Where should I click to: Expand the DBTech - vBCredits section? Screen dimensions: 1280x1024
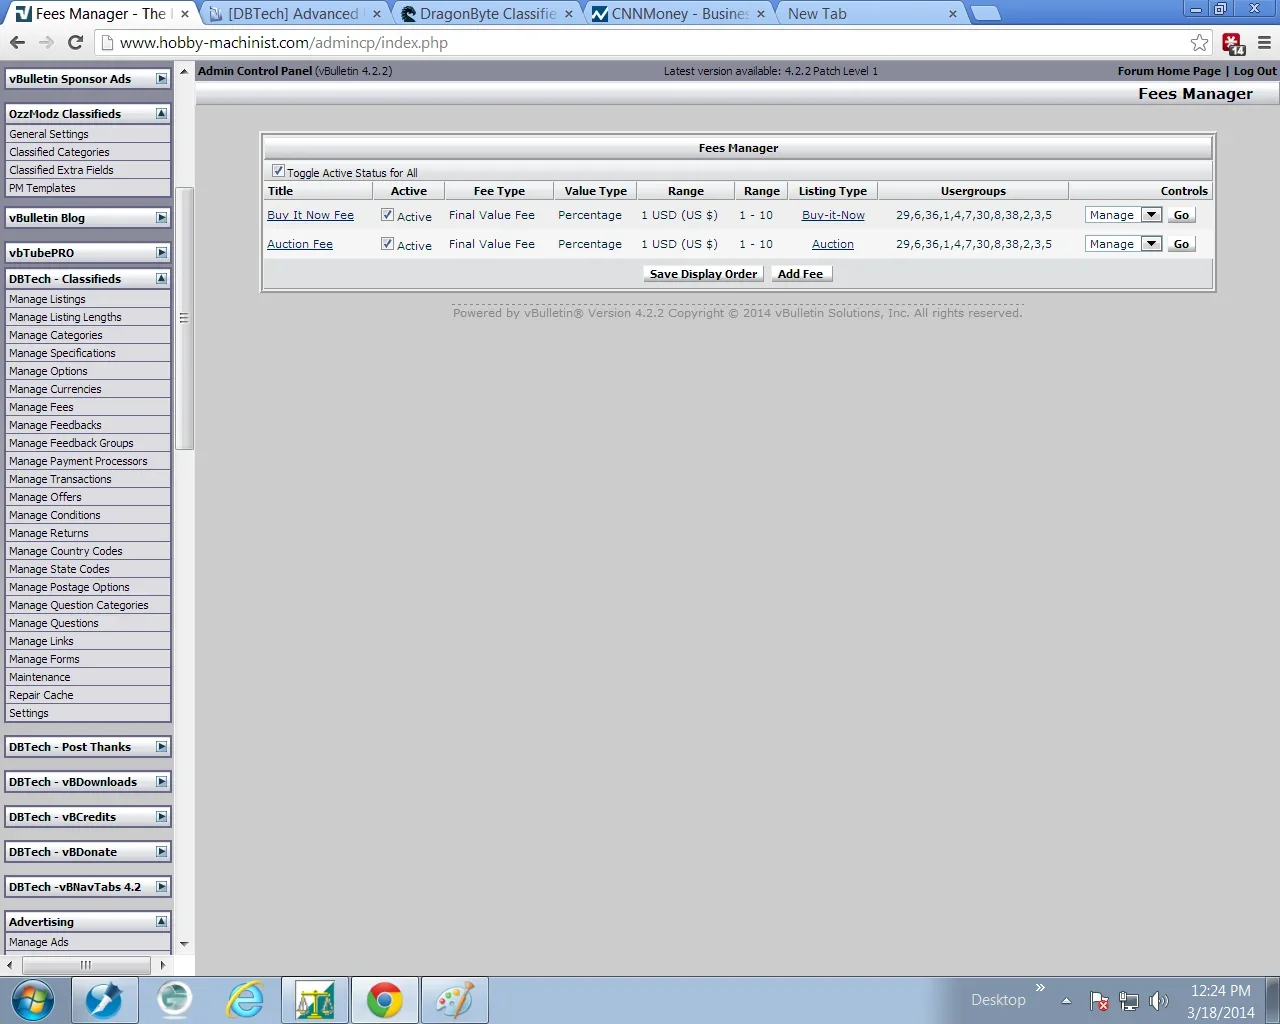pyautogui.click(x=161, y=817)
